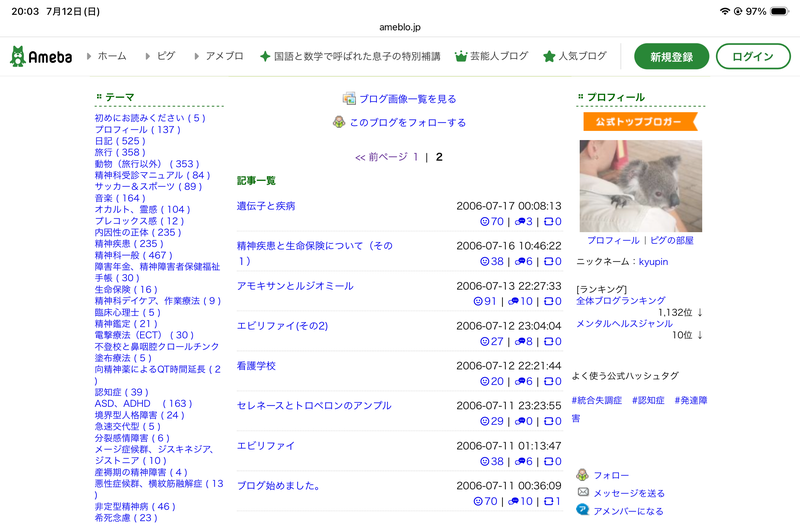Open the ブログ始めました。 article
This screenshot has width=800, height=525.
point(279,486)
